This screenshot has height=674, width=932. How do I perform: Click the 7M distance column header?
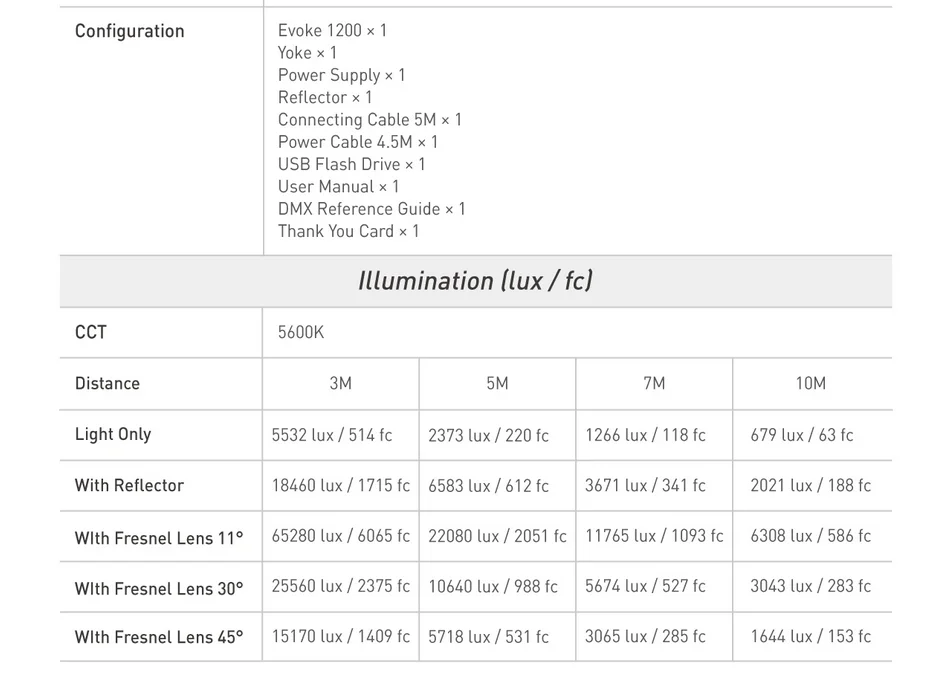pos(654,383)
